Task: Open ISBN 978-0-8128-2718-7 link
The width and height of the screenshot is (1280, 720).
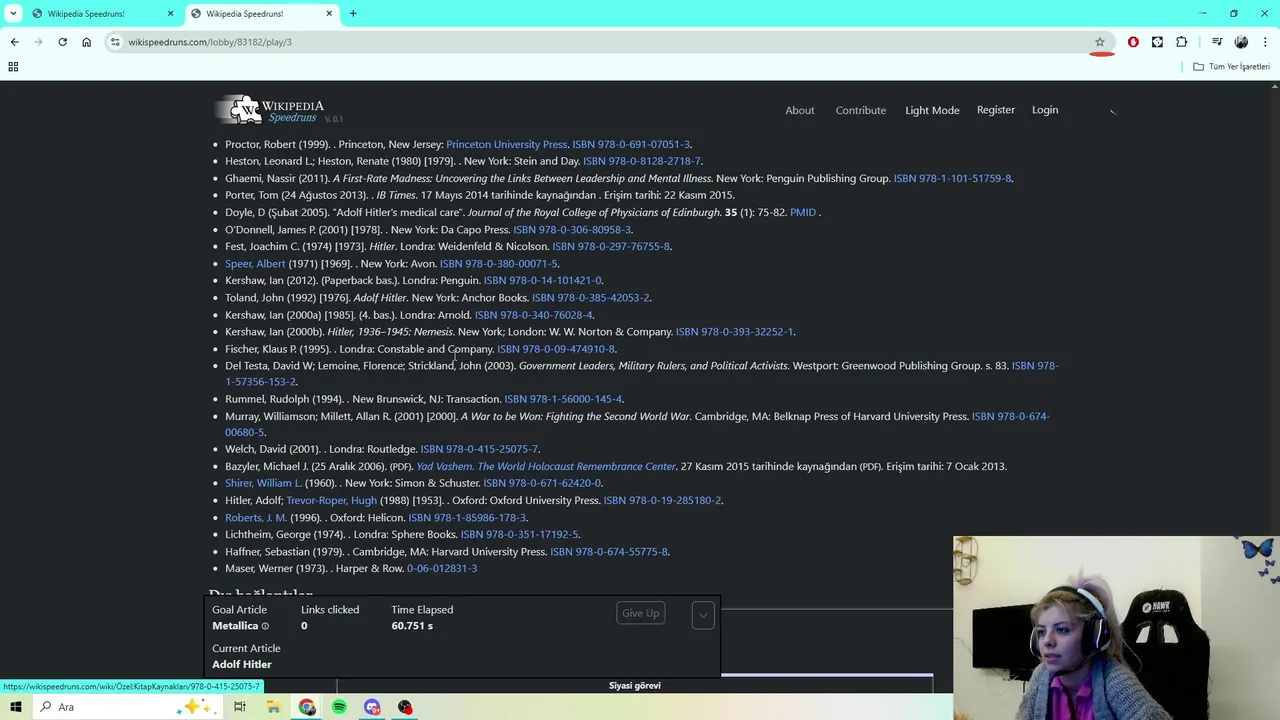Action: coord(642,161)
